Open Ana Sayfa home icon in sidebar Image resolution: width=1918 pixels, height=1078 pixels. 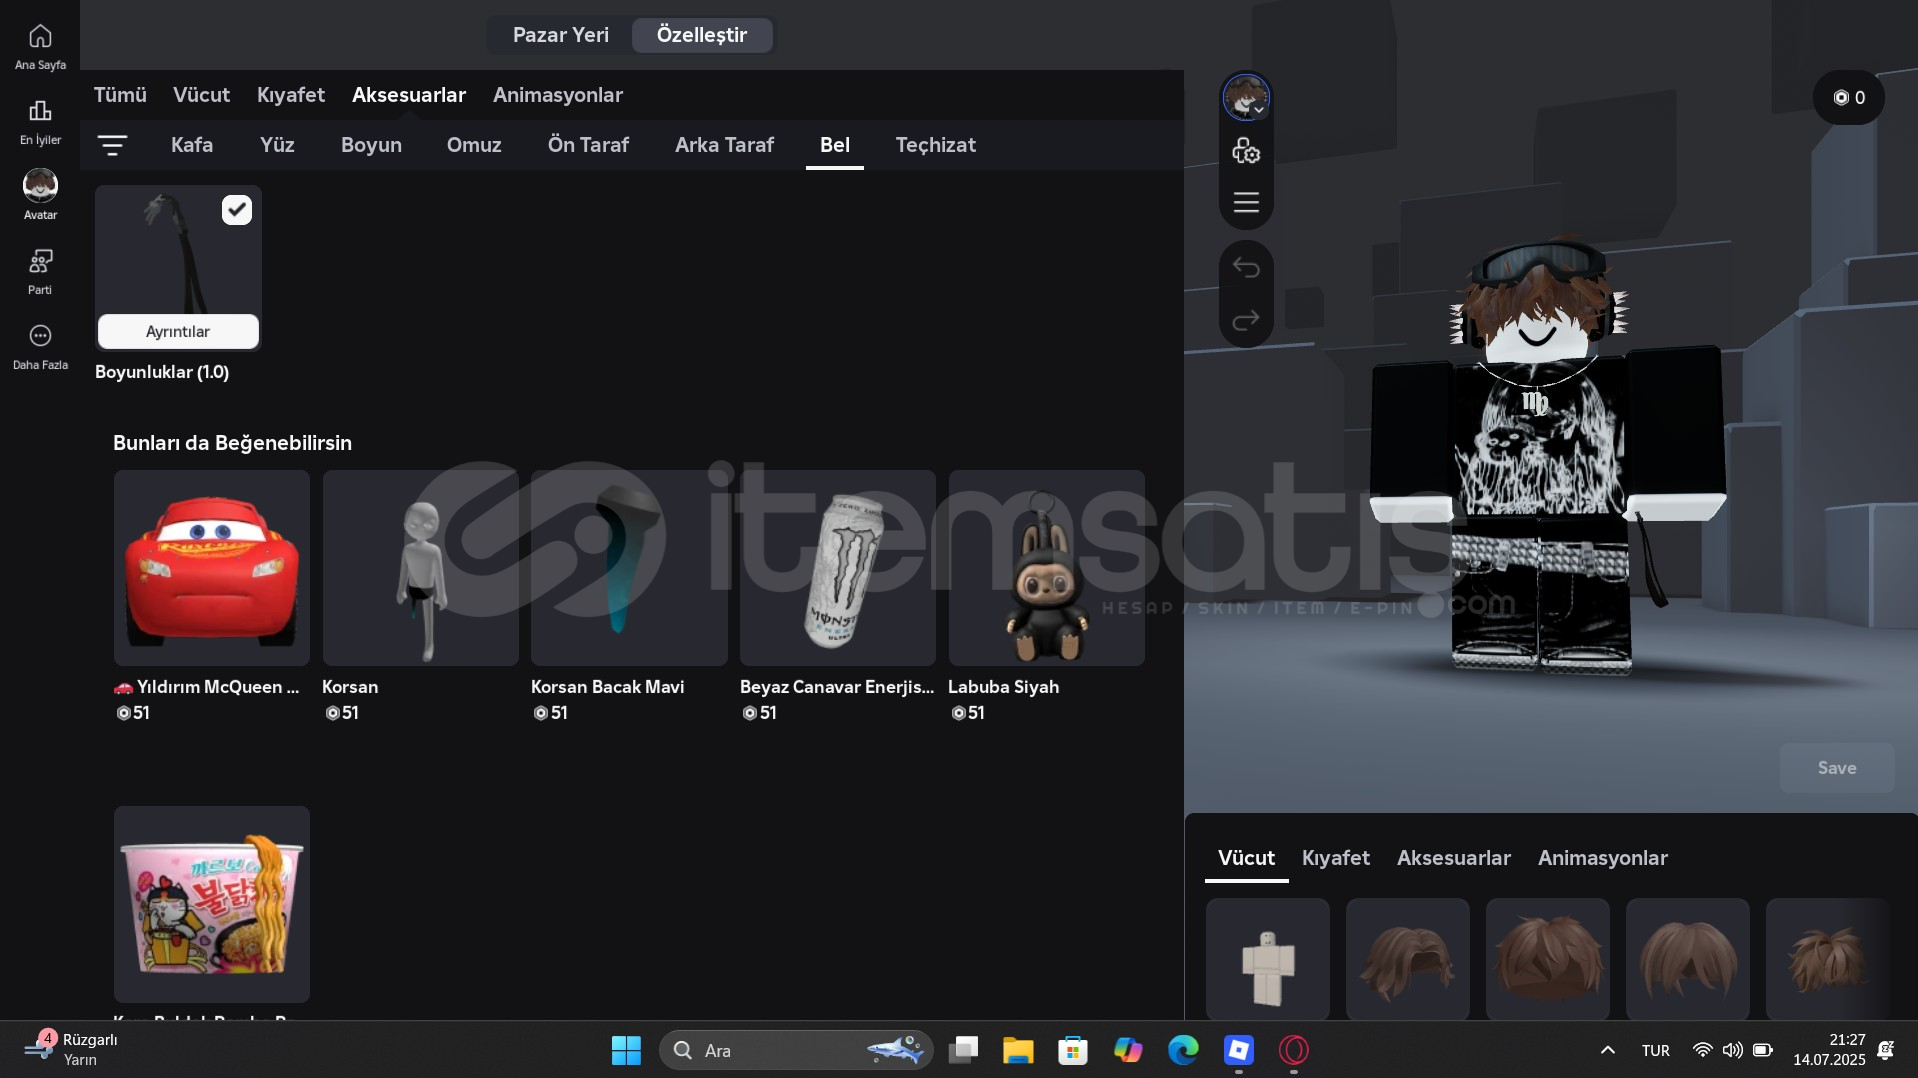[40, 37]
